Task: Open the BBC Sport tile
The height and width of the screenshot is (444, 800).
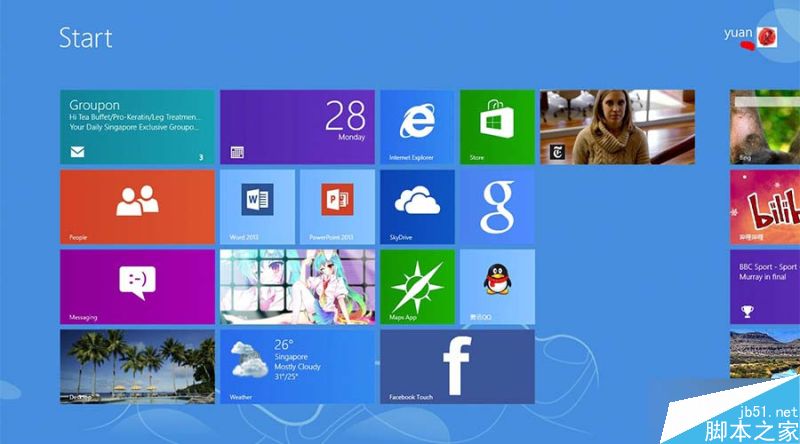Action: pyautogui.click(x=765, y=287)
